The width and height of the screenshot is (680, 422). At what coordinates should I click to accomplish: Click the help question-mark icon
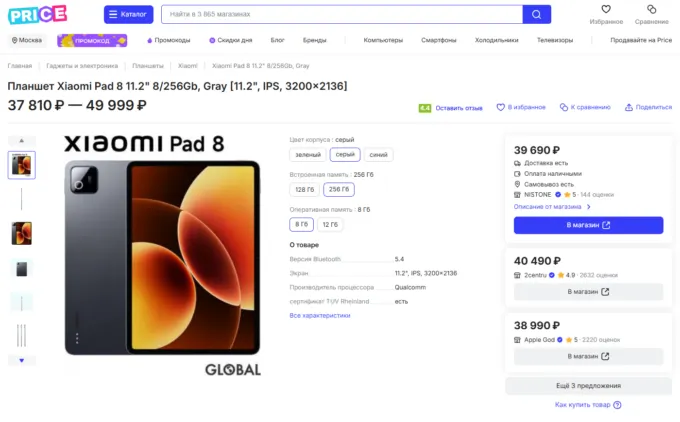[x=618, y=405]
